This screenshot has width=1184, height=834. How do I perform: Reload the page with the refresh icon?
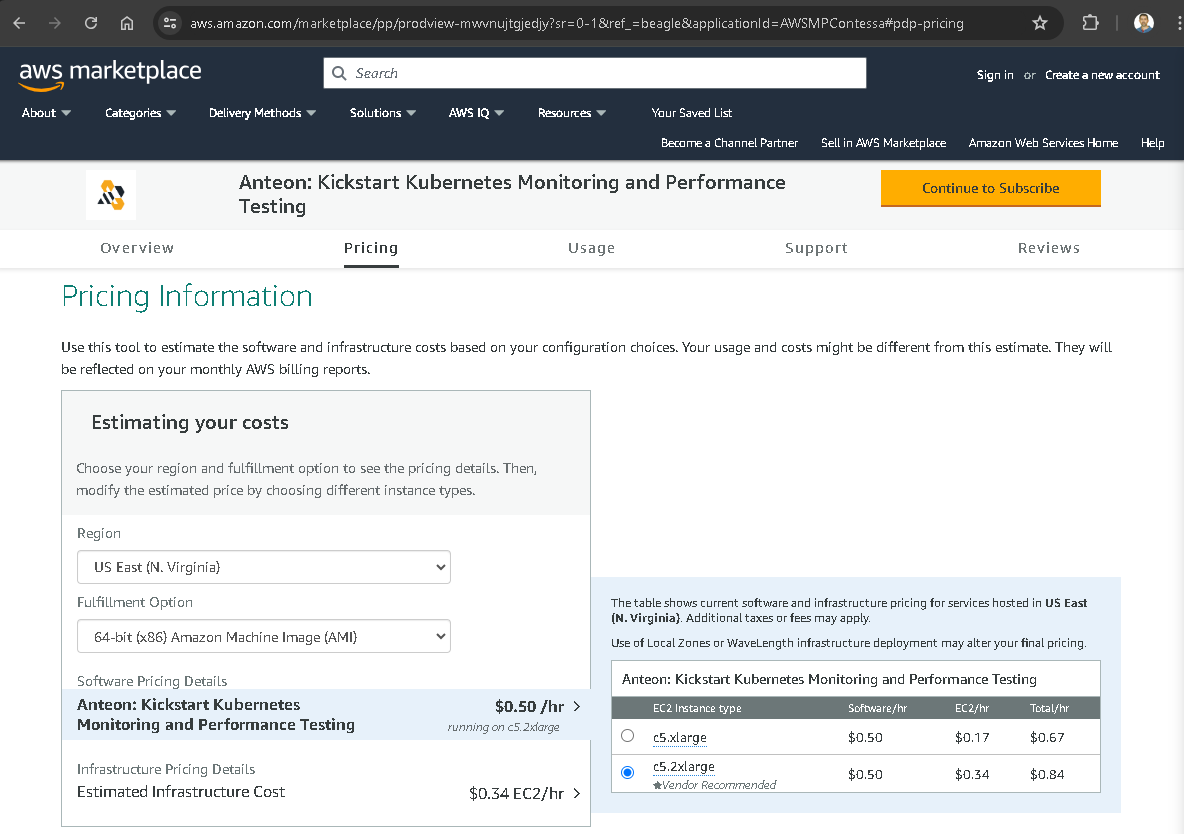click(x=91, y=23)
